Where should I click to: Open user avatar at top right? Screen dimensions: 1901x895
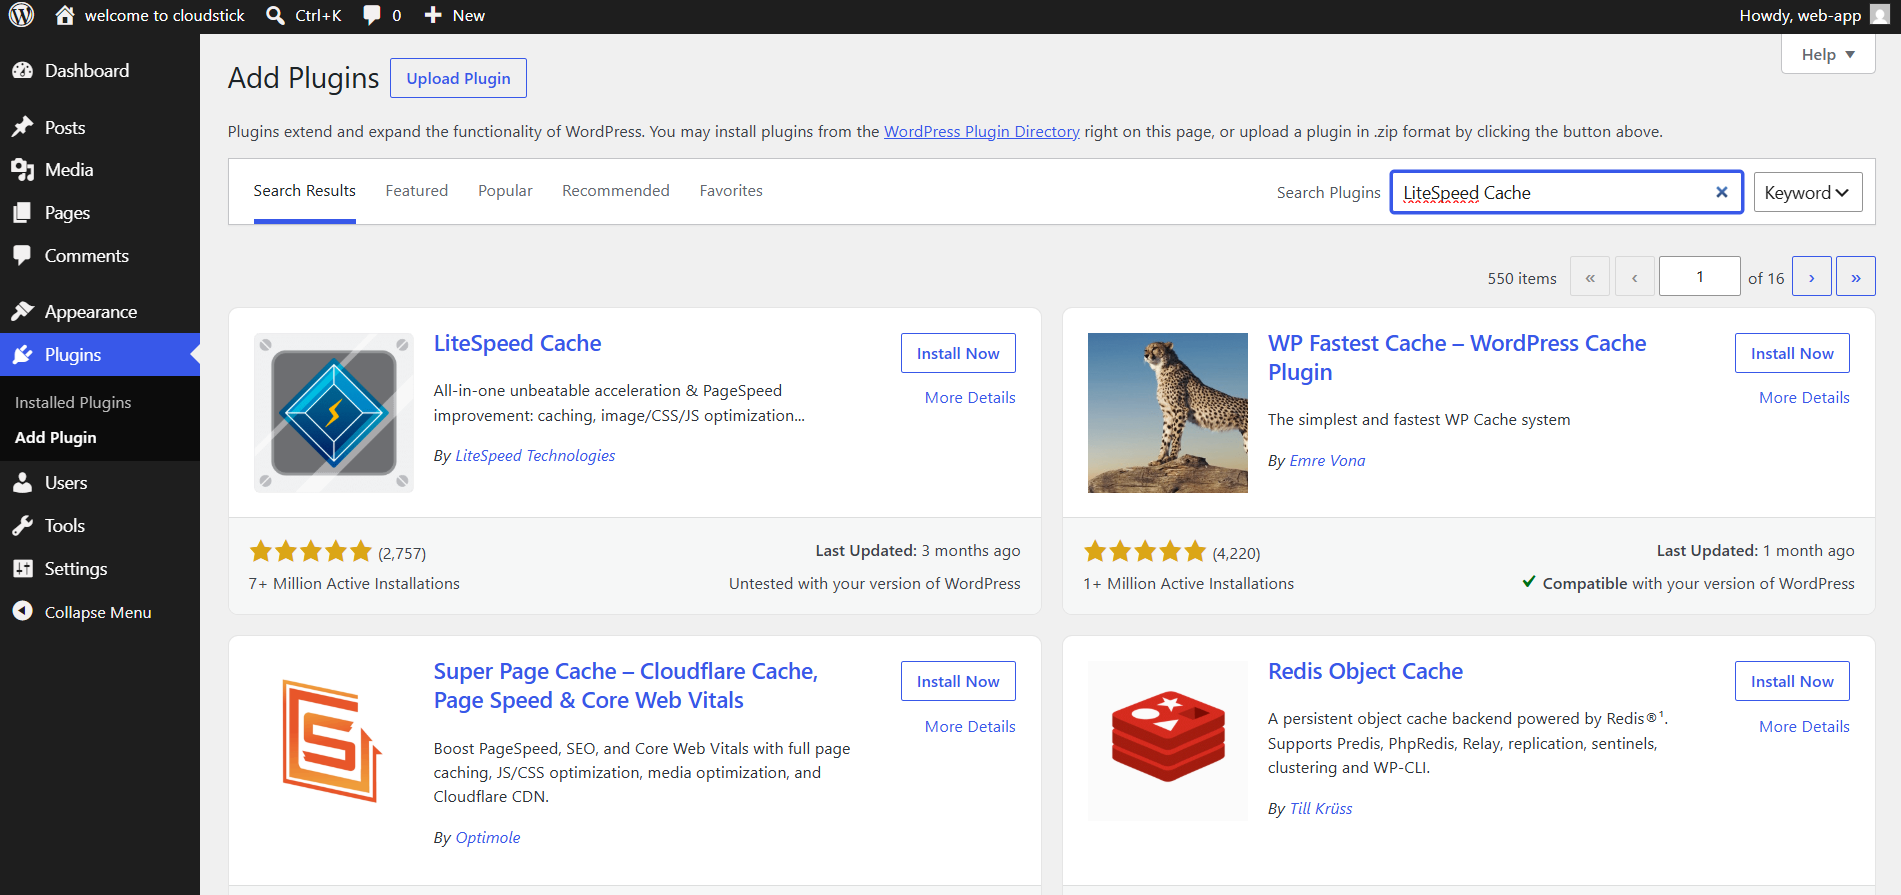[x=1880, y=15]
